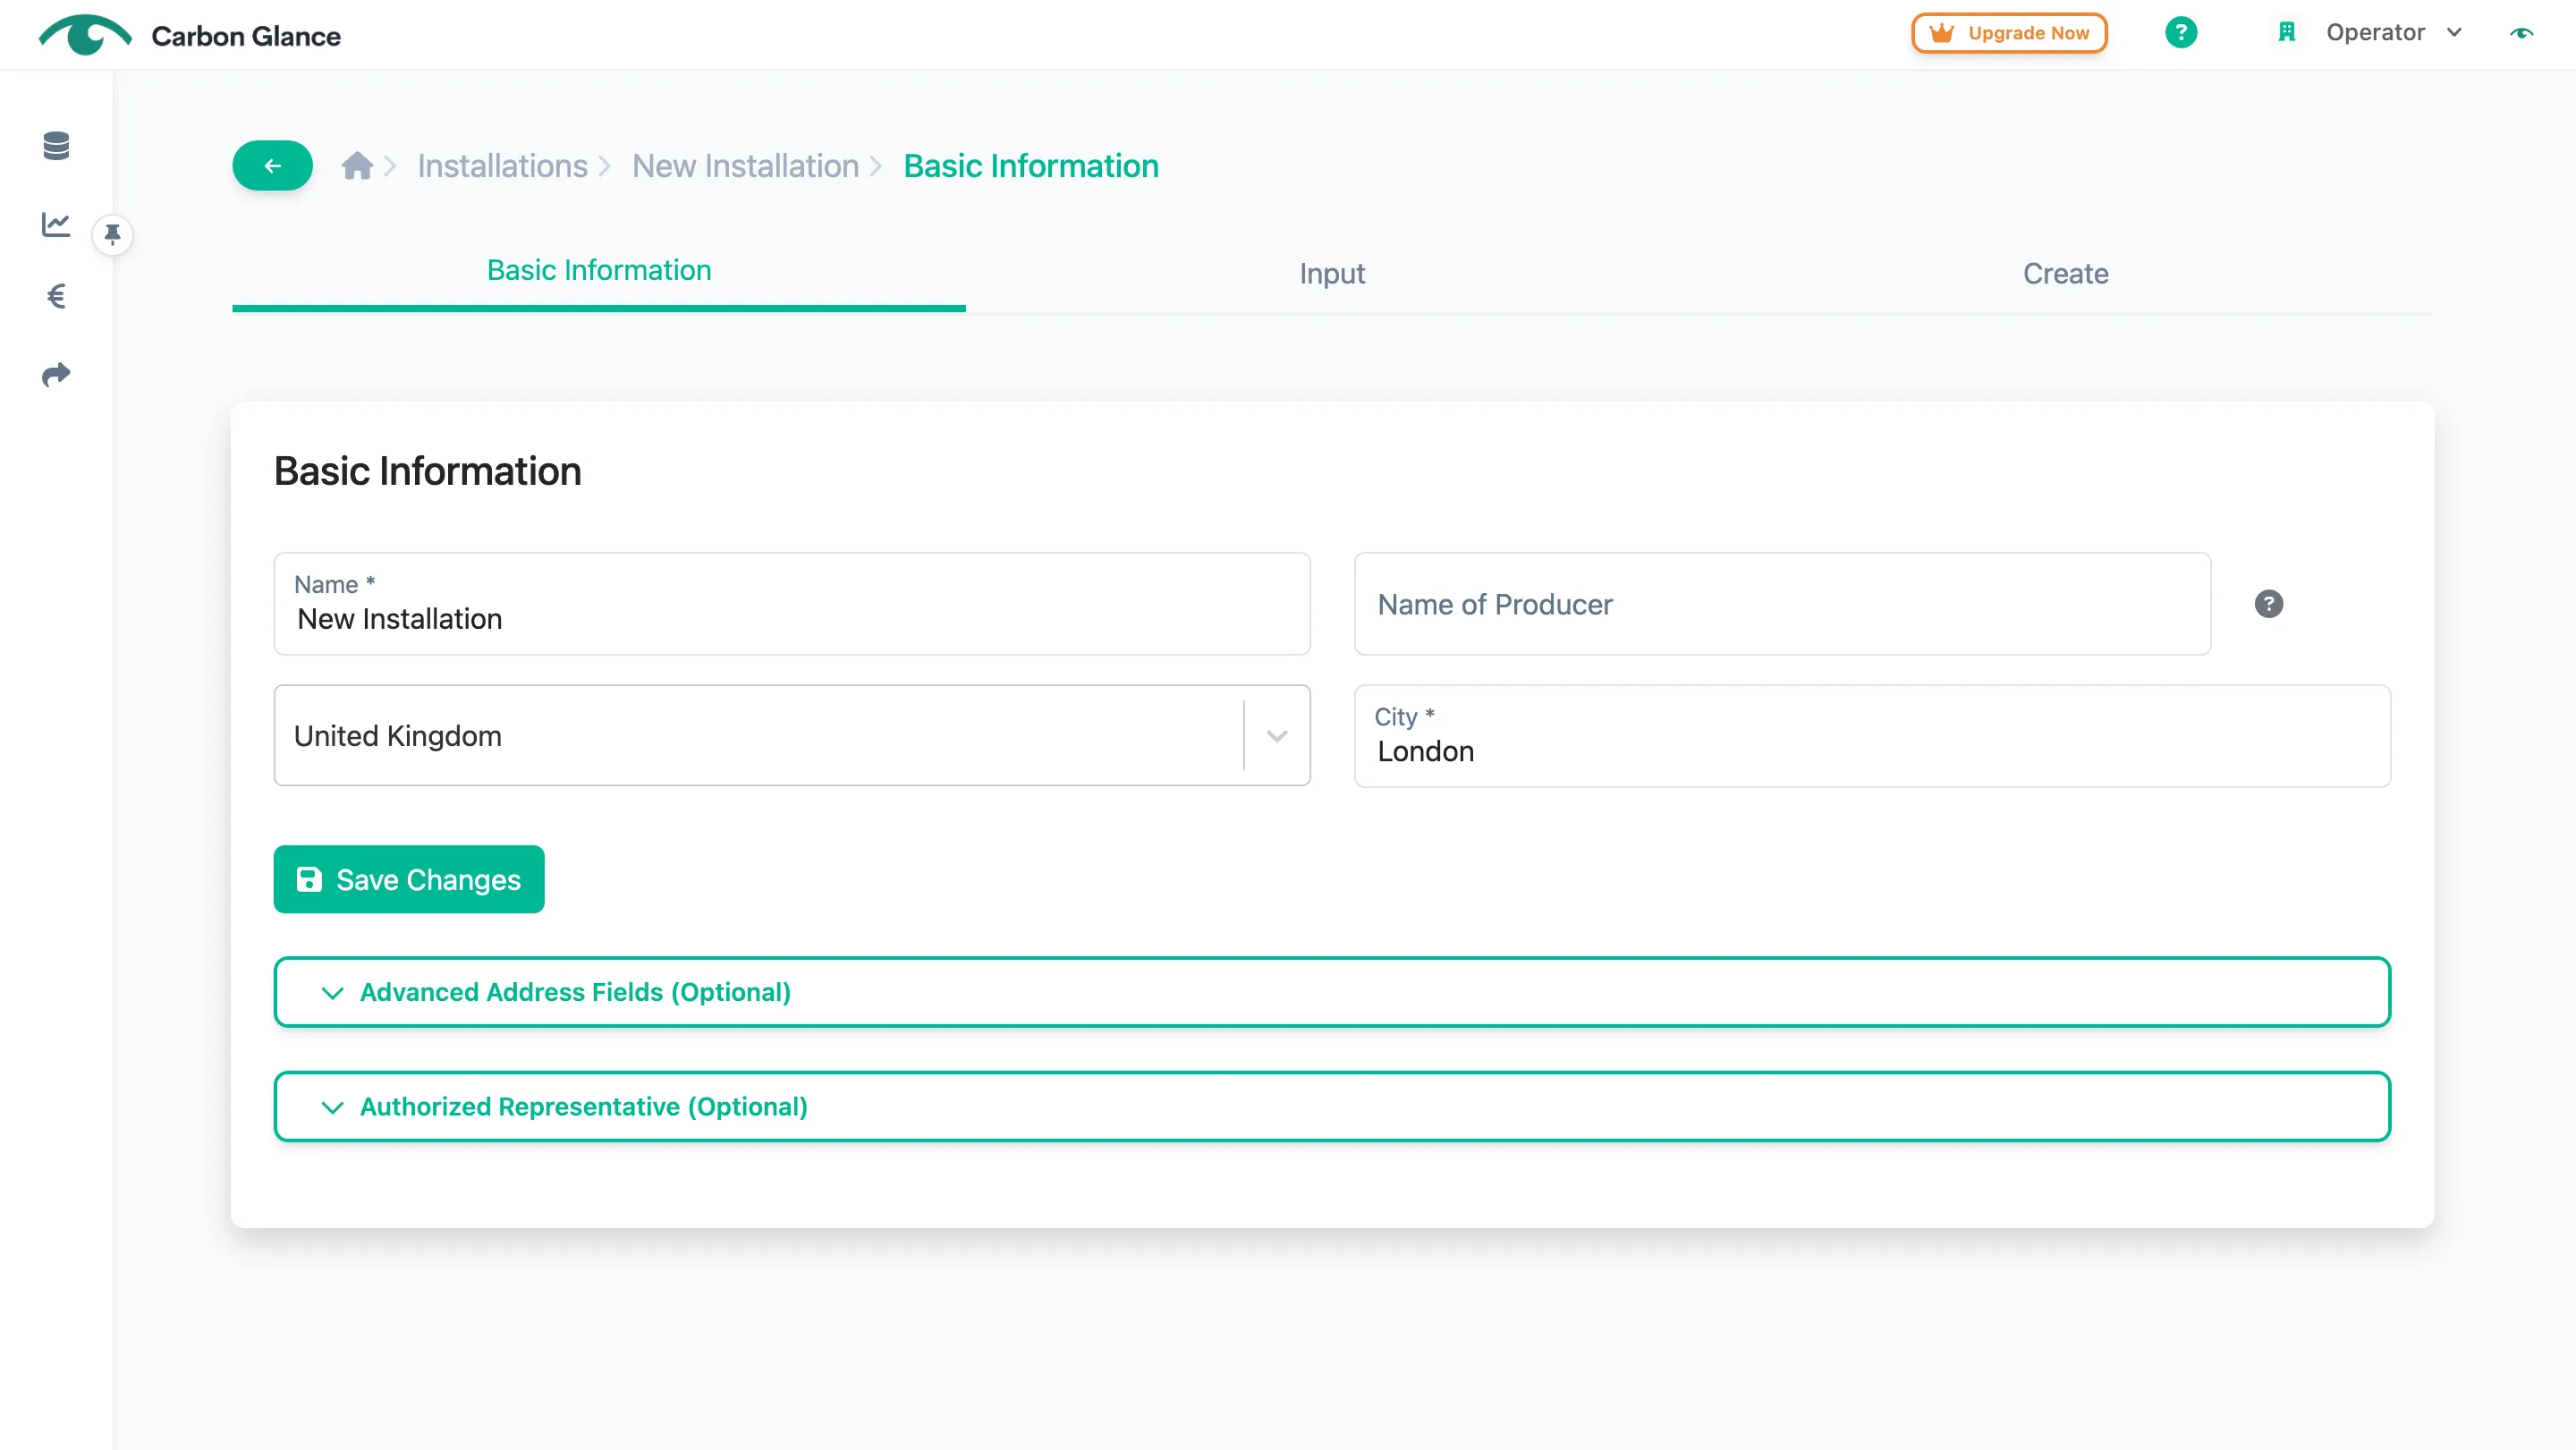2576x1450 pixels.
Task: Expand Advanced Address Fields (Optional)
Action: 1332,992
